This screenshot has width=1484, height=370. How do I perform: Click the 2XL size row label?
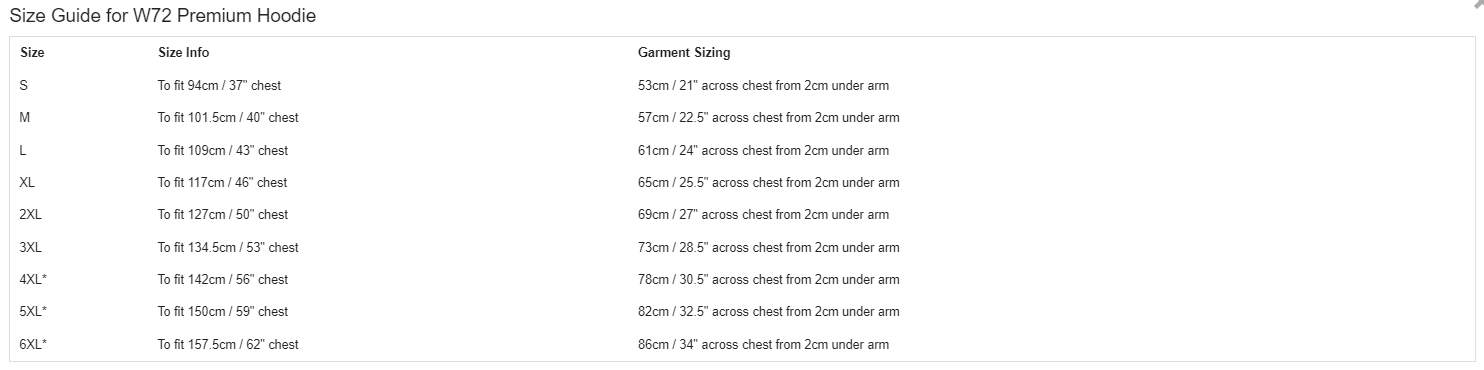(x=30, y=214)
